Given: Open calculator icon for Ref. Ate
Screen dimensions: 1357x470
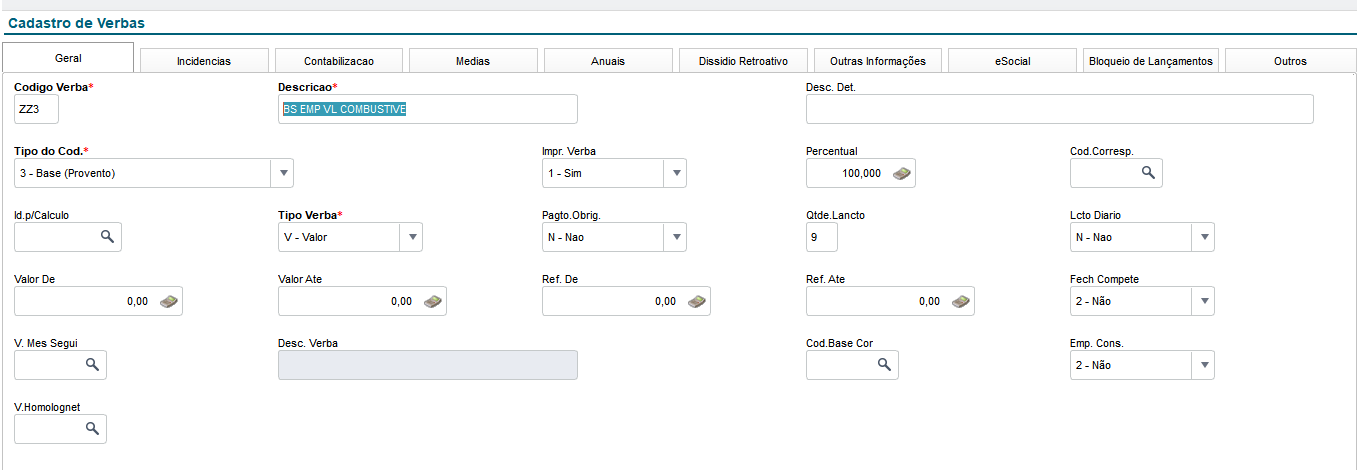Looking at the screenshot, I should click(961, 301).
